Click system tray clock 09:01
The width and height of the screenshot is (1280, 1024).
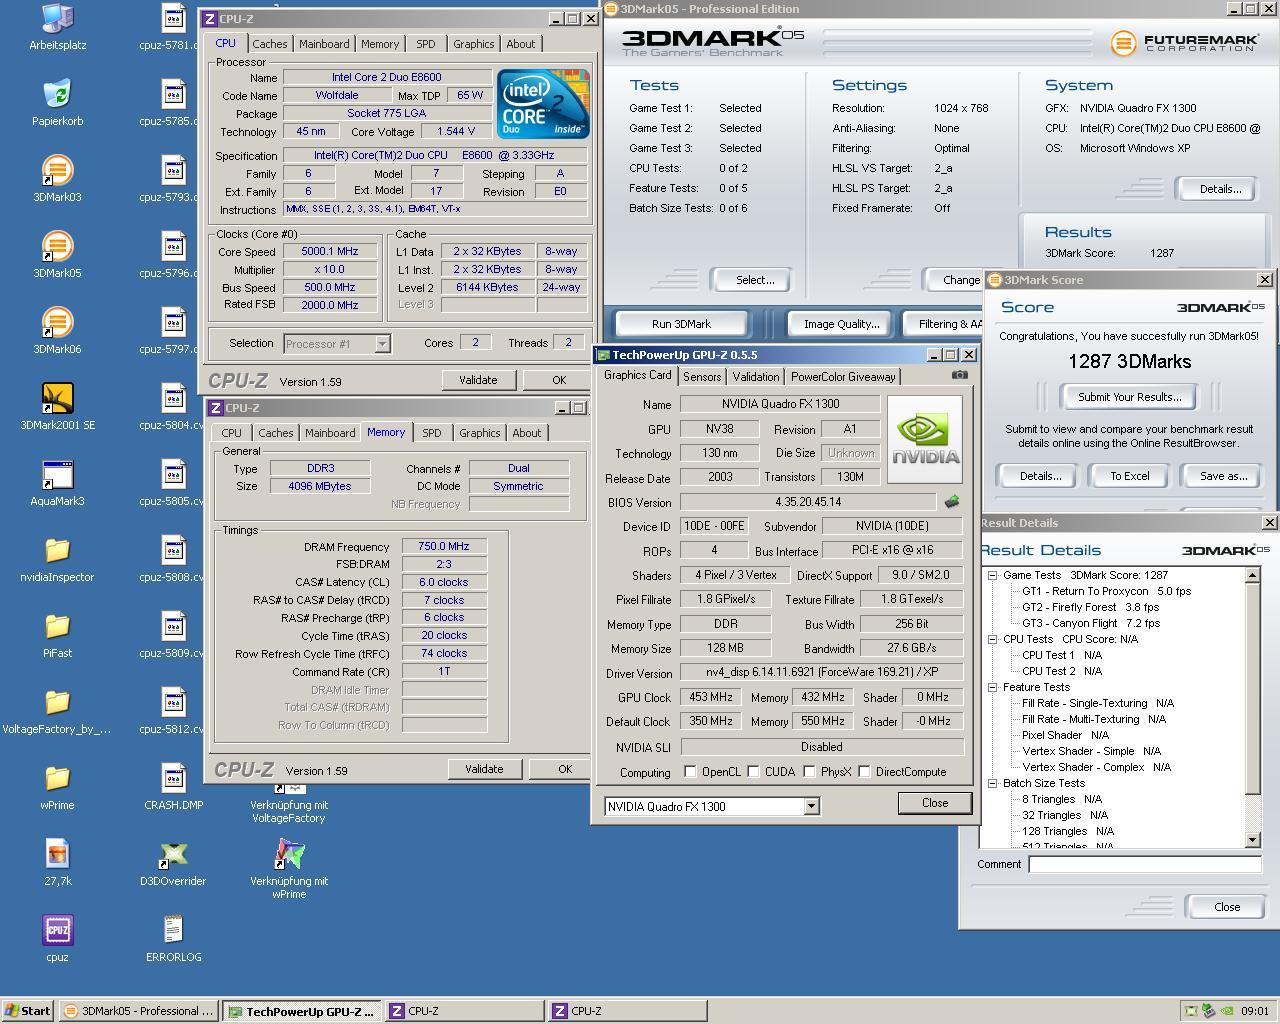pyautogui.click(x=1254, y=1011)
